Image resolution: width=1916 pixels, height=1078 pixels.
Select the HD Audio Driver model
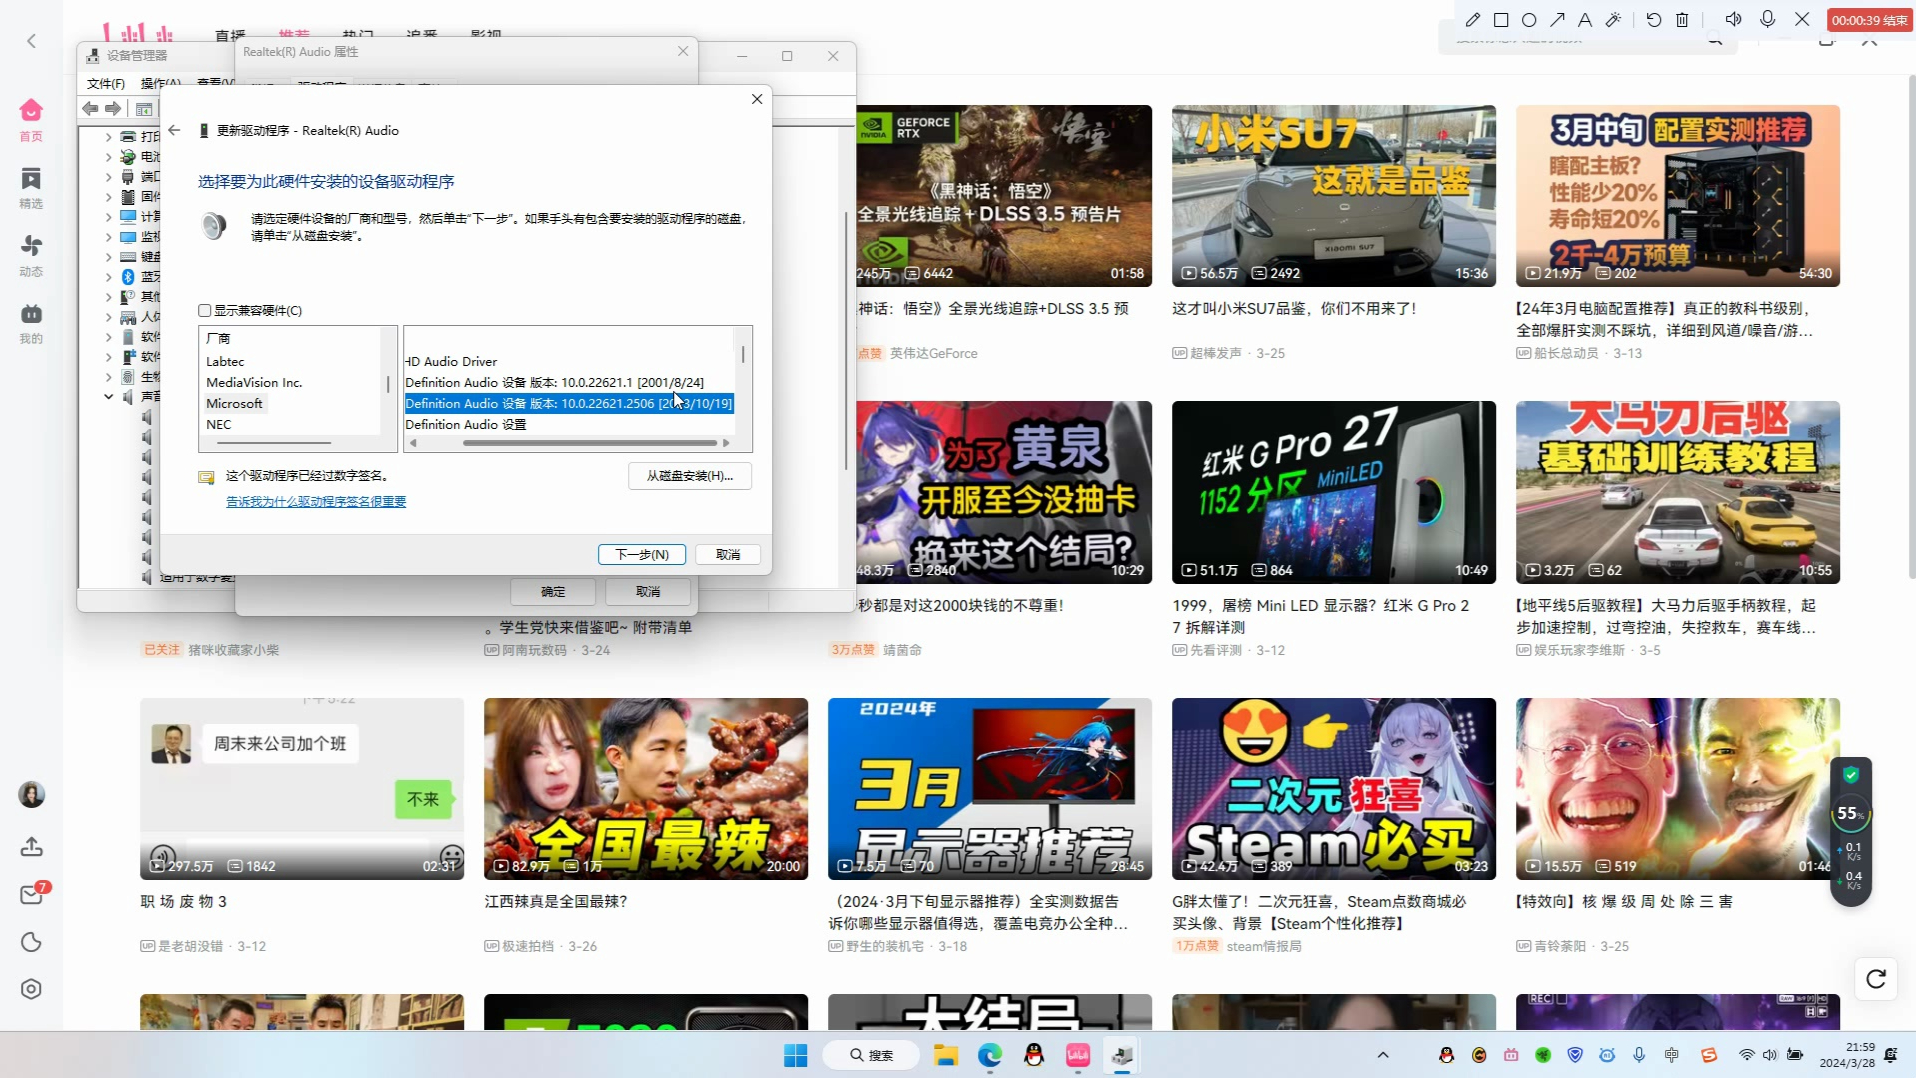(x=451, y=361)
